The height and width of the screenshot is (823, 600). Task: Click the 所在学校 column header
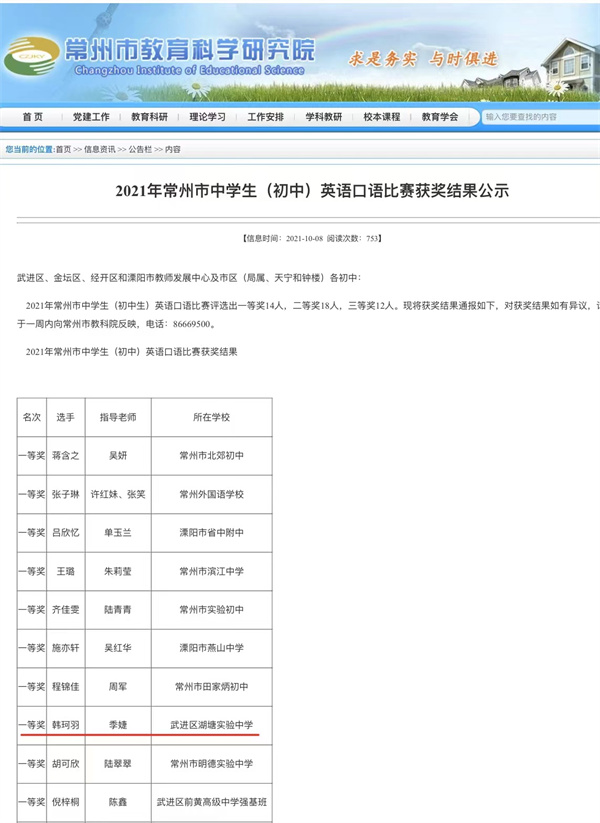coord(212,417)
